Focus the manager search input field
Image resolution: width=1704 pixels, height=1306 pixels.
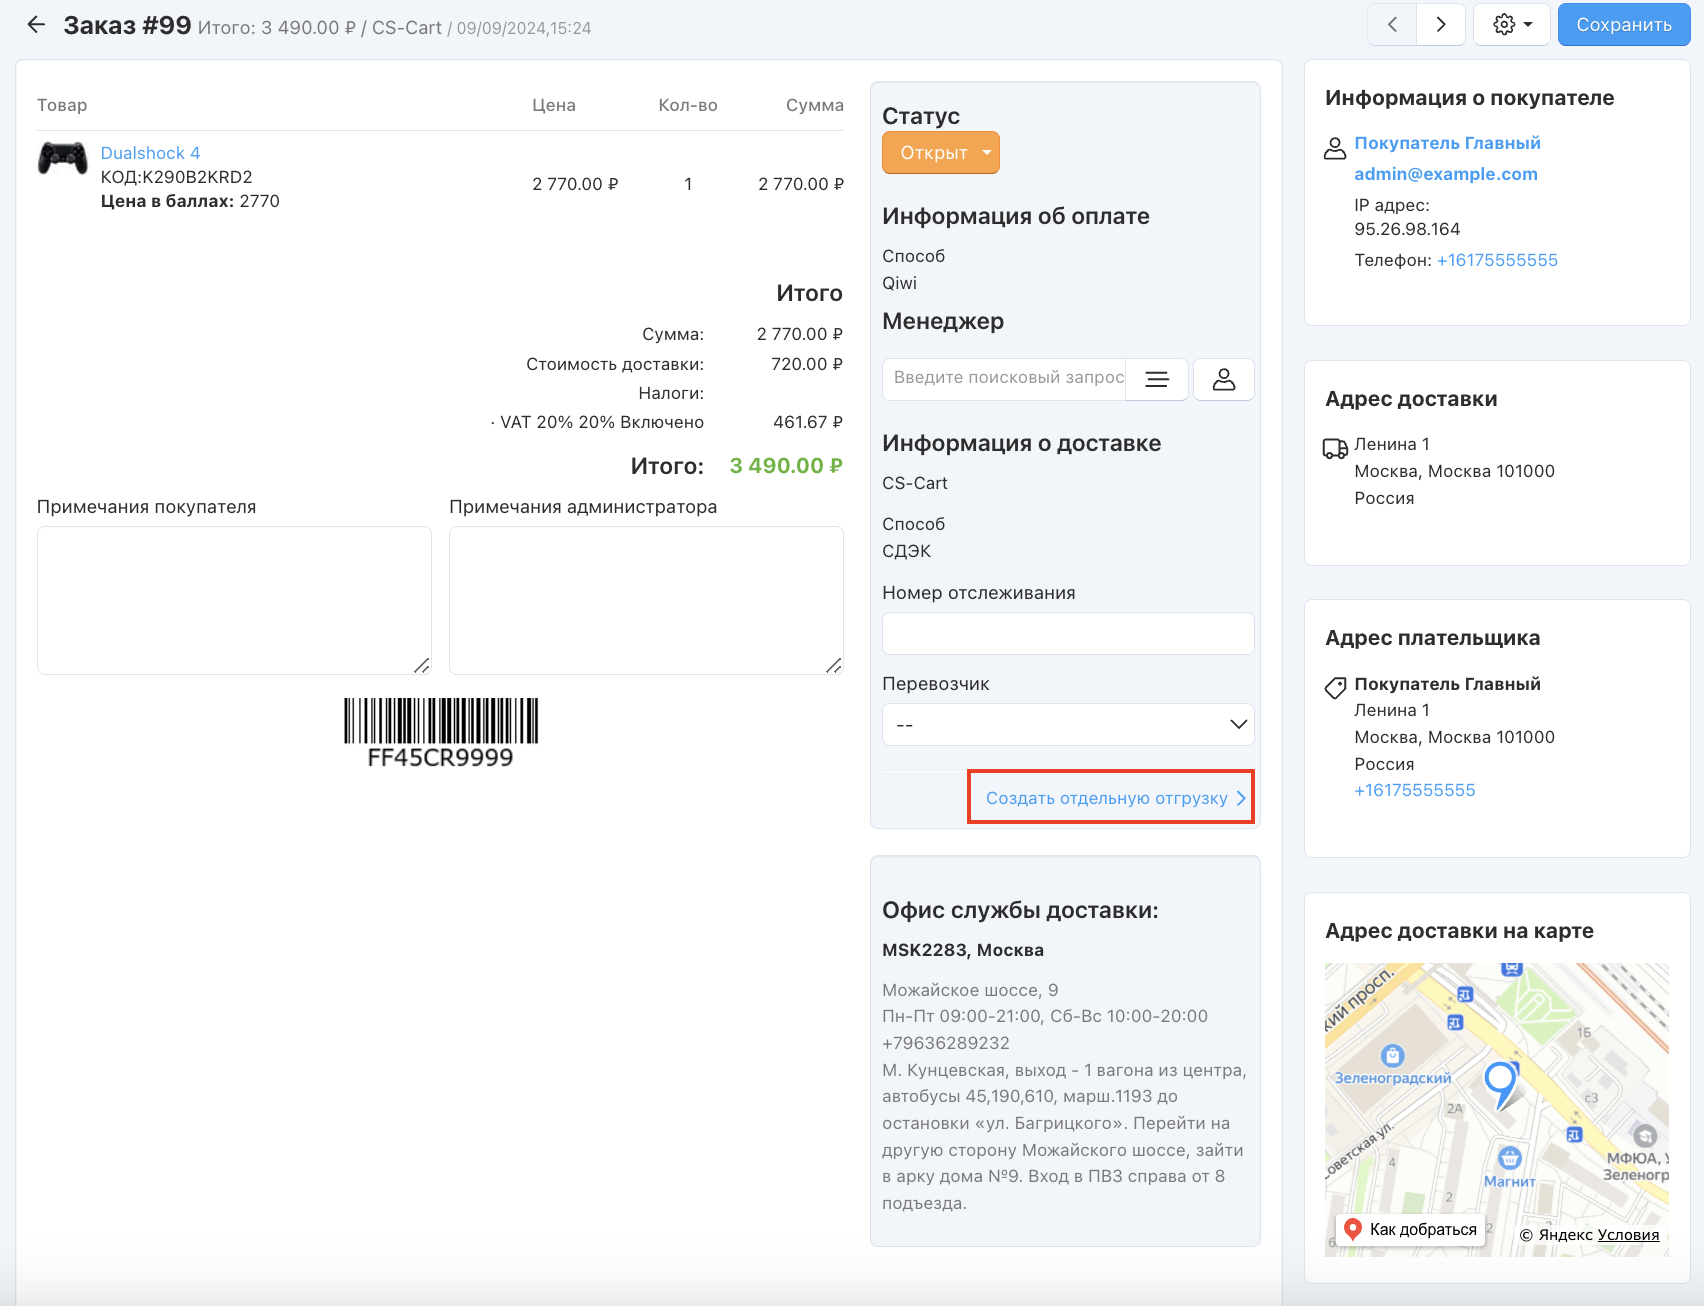[x=1005, y=378]
